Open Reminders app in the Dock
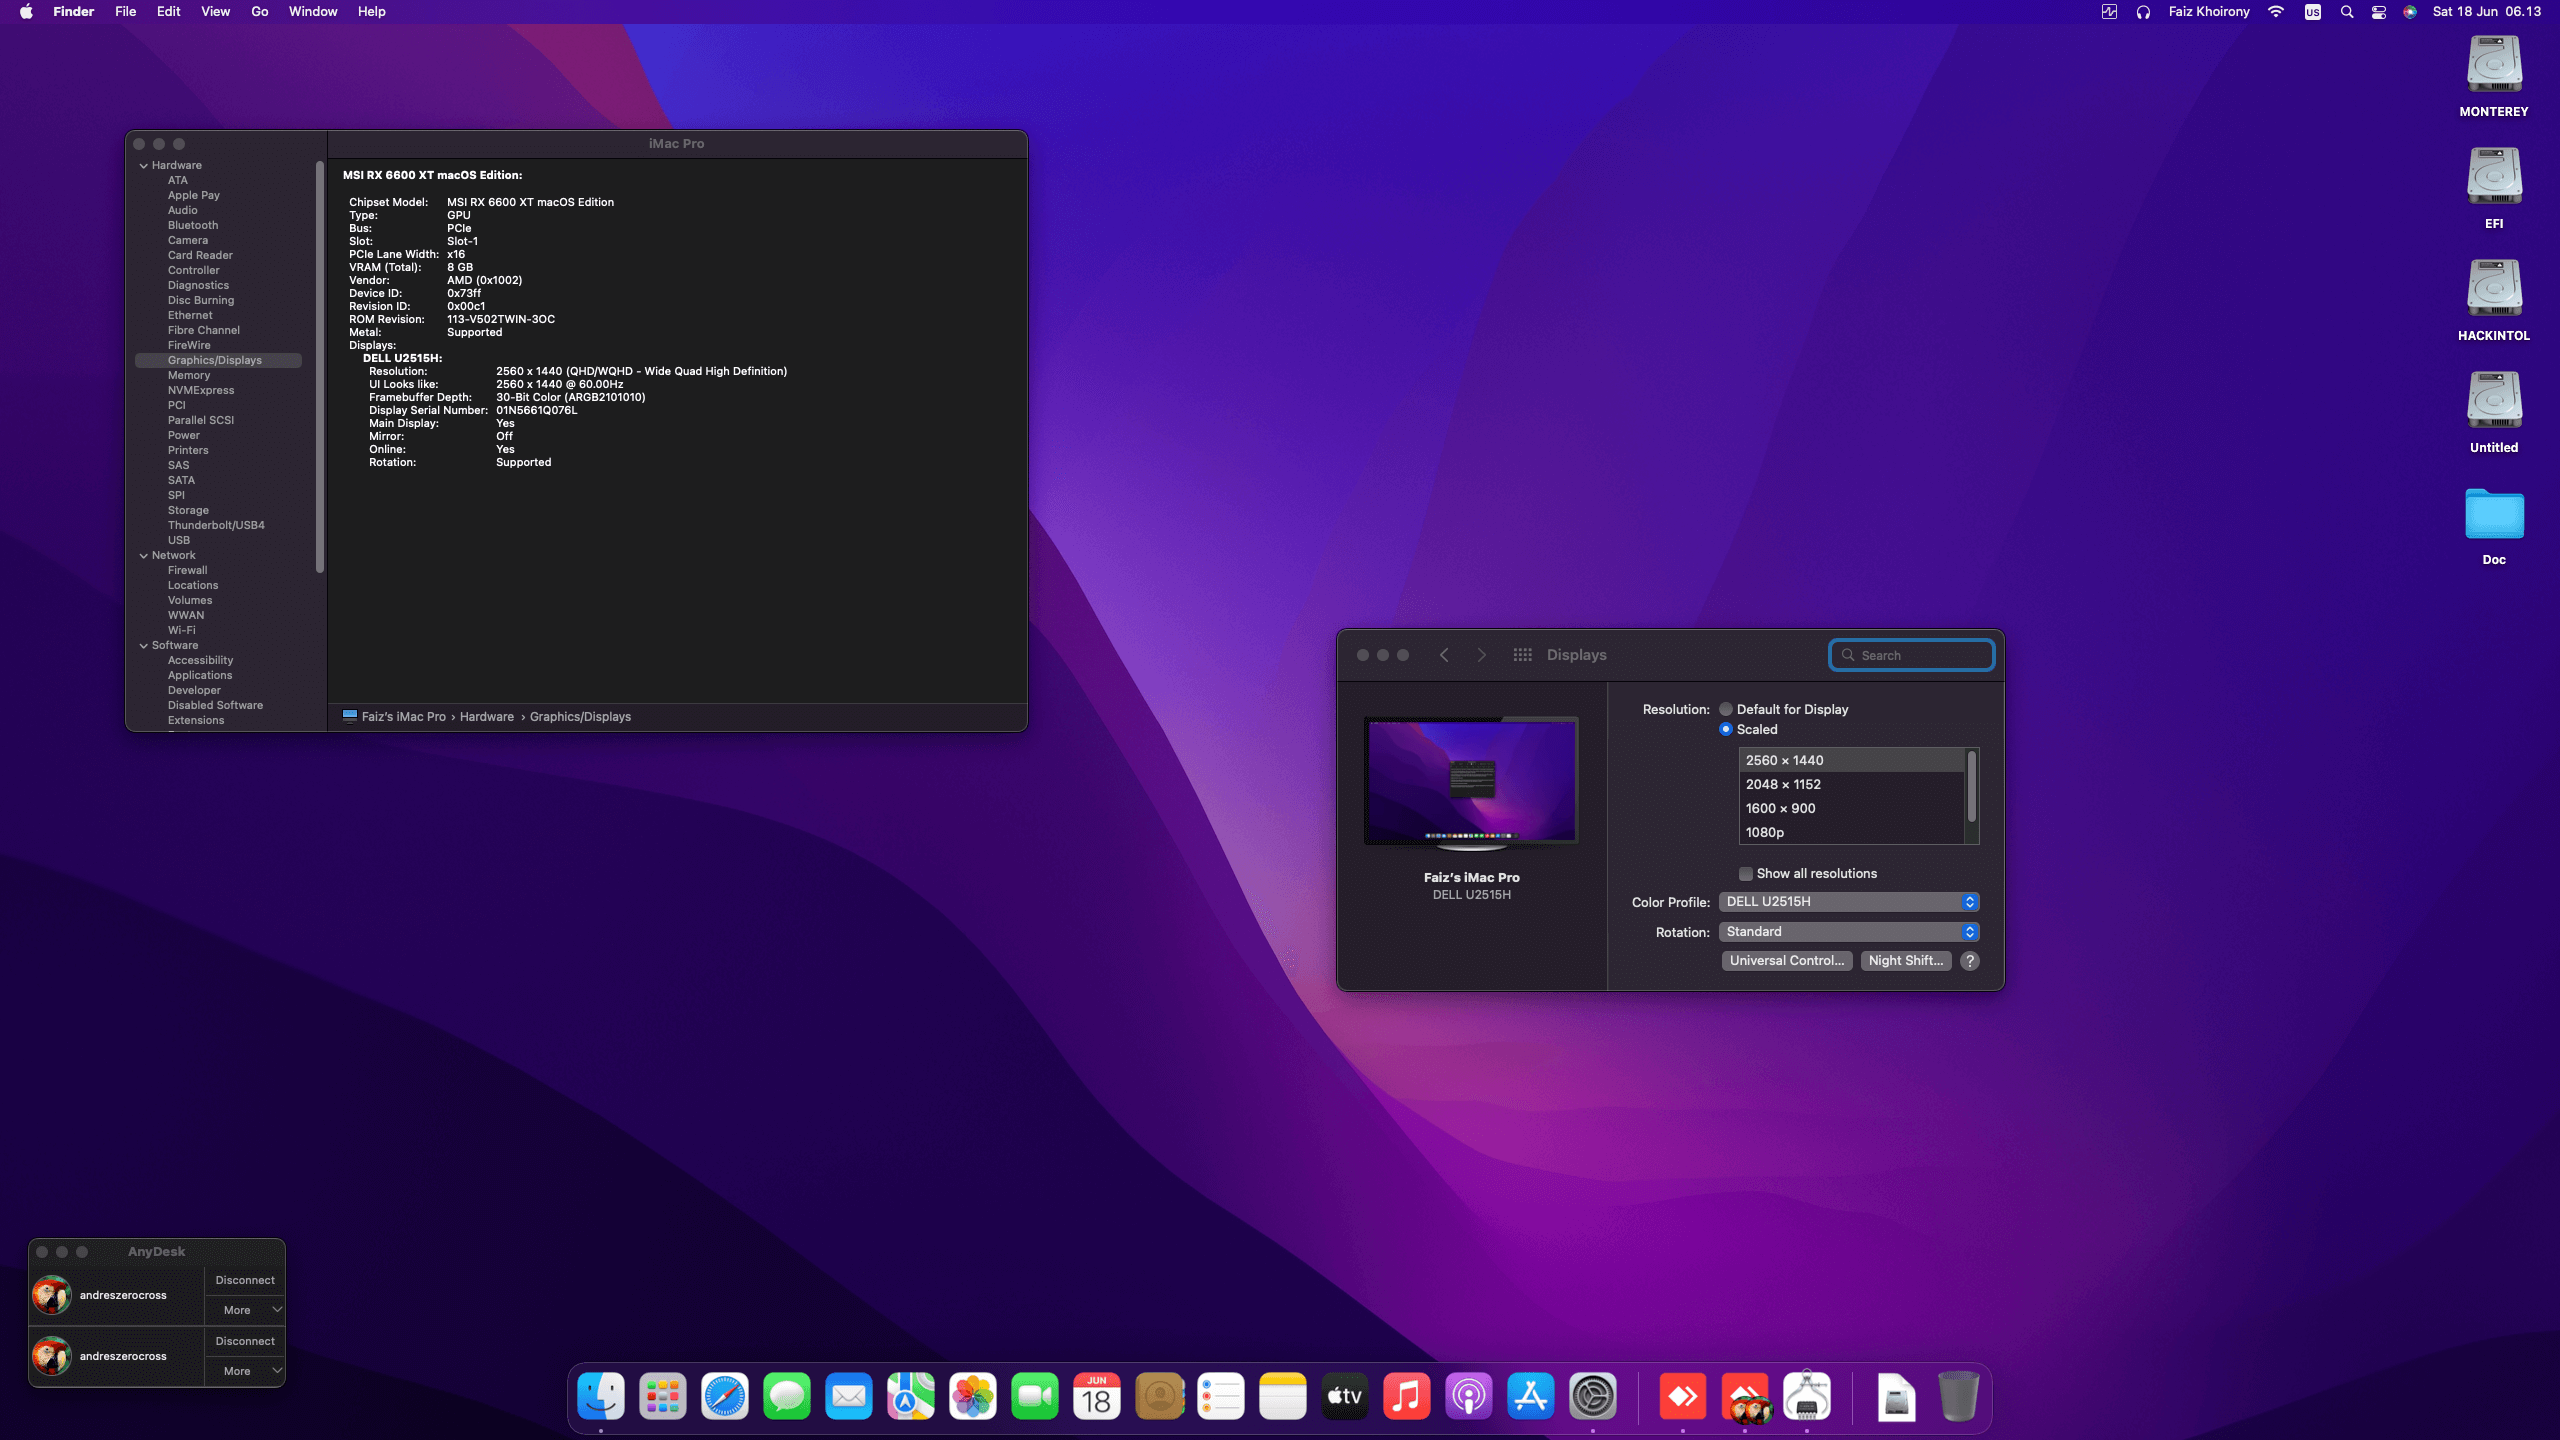Screen dimensions: 2560x1440 pyautogui.click(x=1221, y=1396)
